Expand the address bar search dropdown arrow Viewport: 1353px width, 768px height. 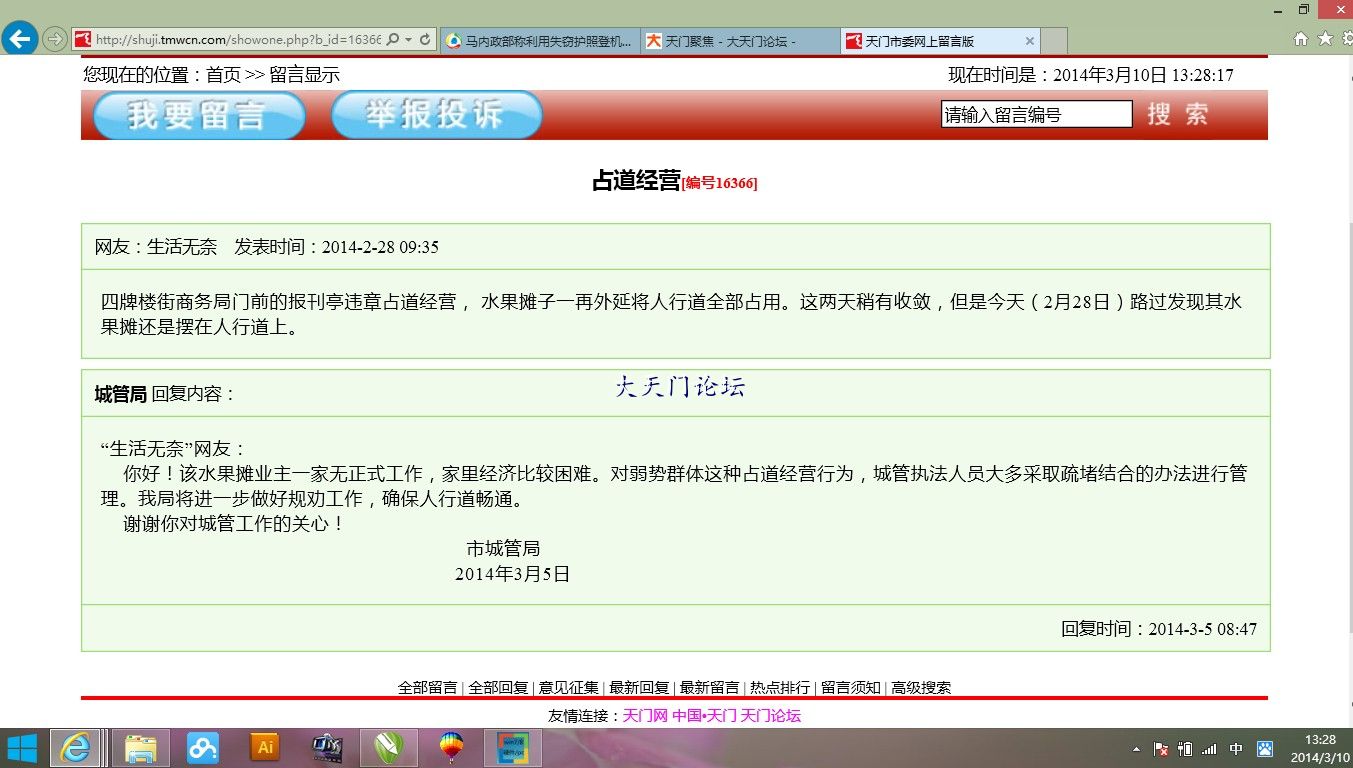point(408,40)
